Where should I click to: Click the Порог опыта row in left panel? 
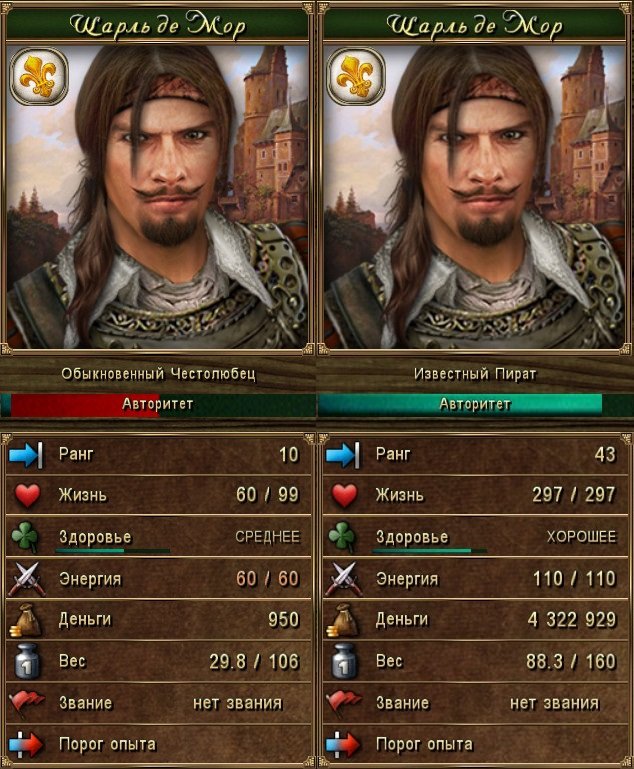tap(158, 744)
